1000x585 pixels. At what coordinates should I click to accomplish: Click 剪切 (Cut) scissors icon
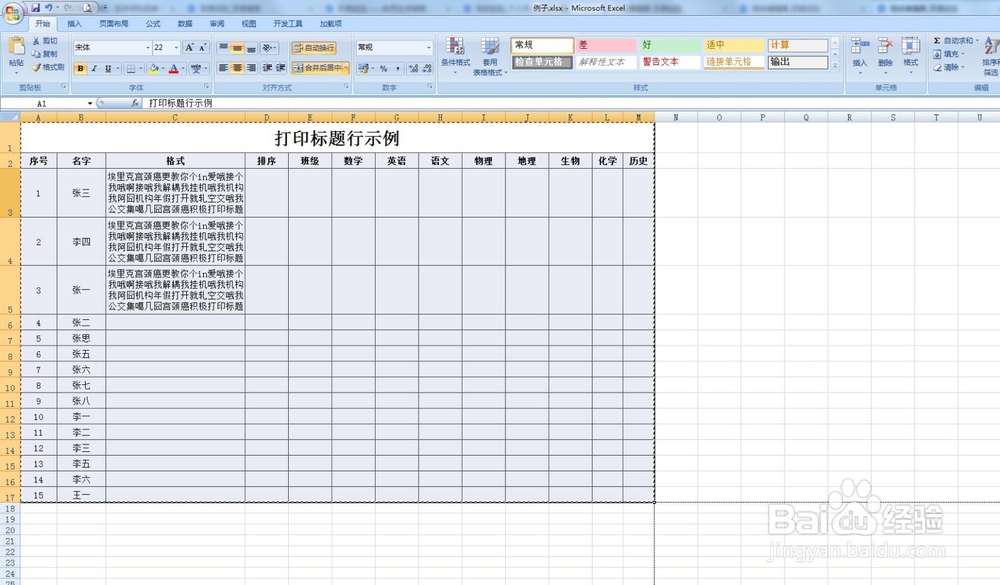(x=36, y=41)
